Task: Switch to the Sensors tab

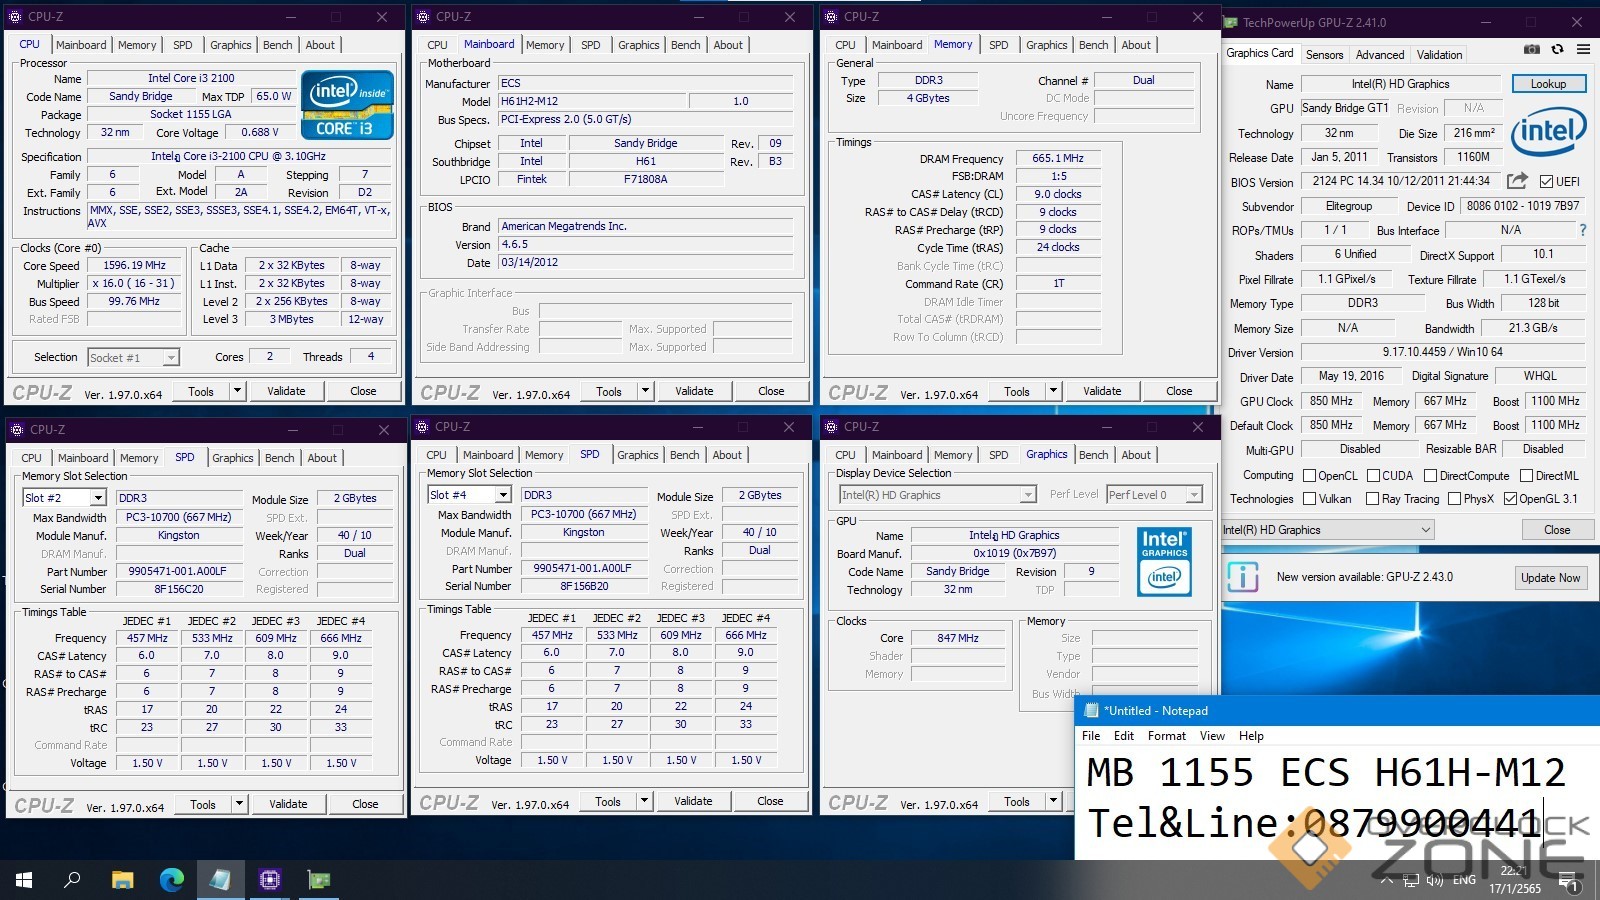Action: [x=1324, y=55]
